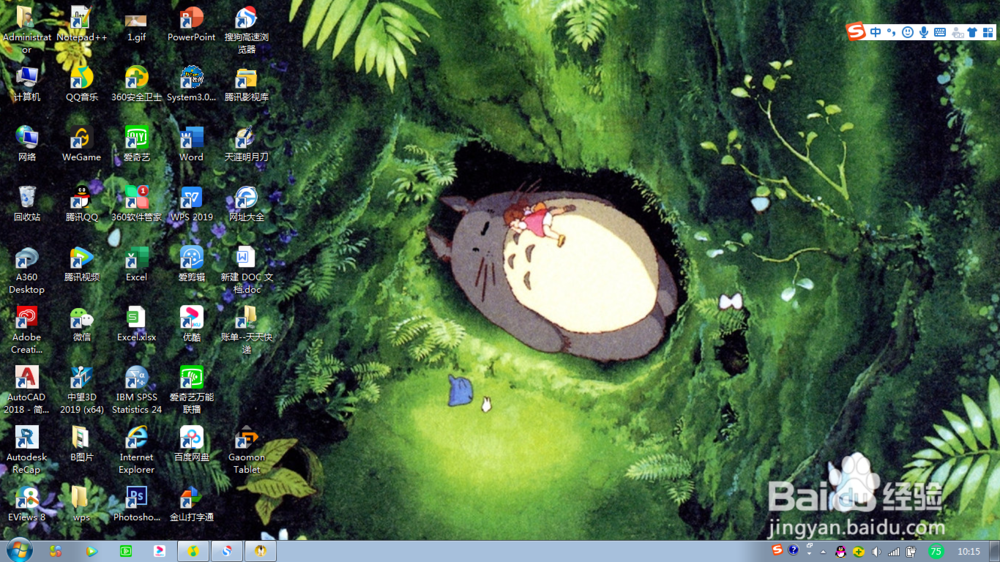Select the 网络 (Network) icon

(27, 144)
